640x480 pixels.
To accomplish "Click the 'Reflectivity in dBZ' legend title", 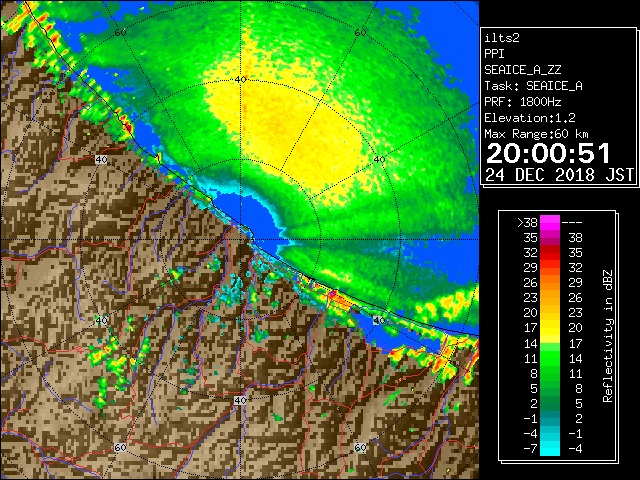I will (x=608, y=336).
